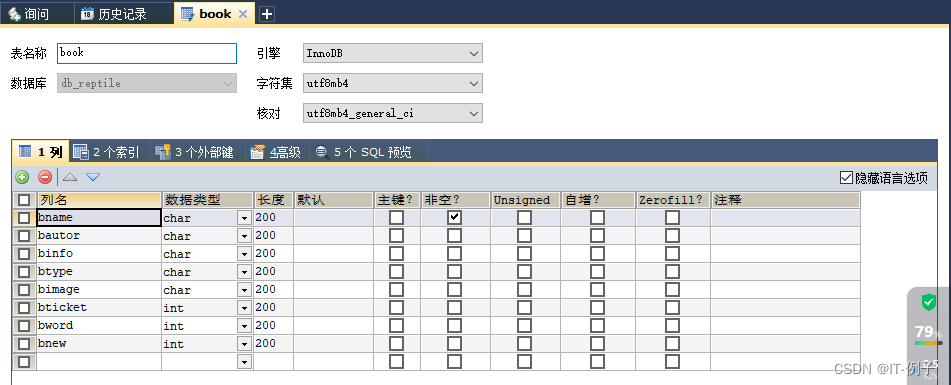Open data type dropdown in the empty row
951x385 pixels.
[x=244, y=362]
